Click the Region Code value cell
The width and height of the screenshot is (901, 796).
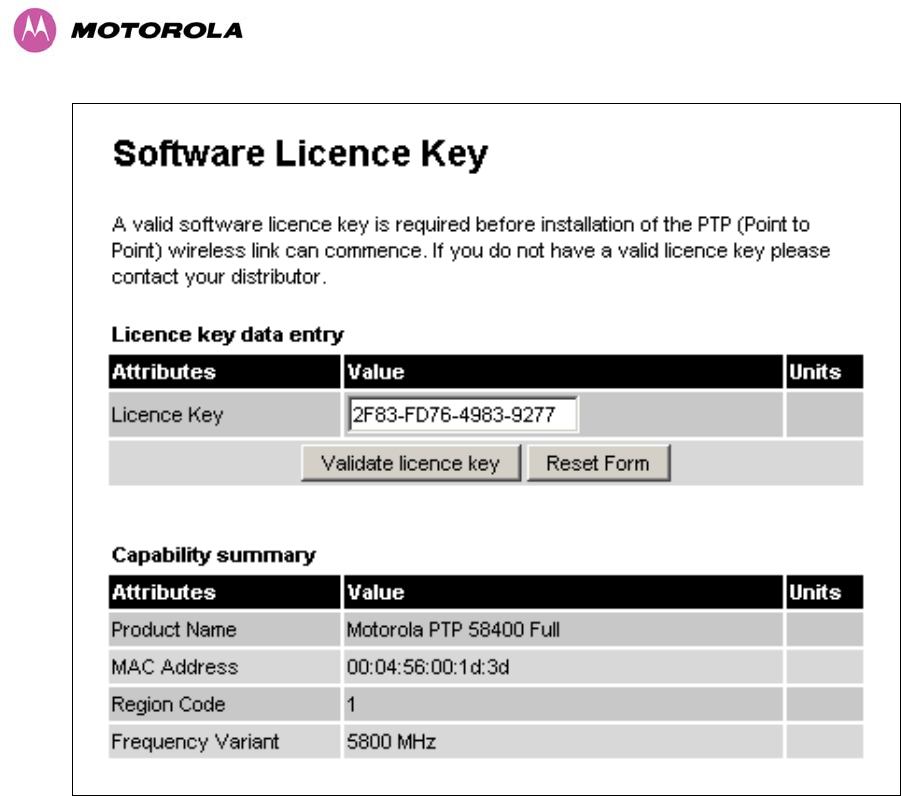[563, 705]
